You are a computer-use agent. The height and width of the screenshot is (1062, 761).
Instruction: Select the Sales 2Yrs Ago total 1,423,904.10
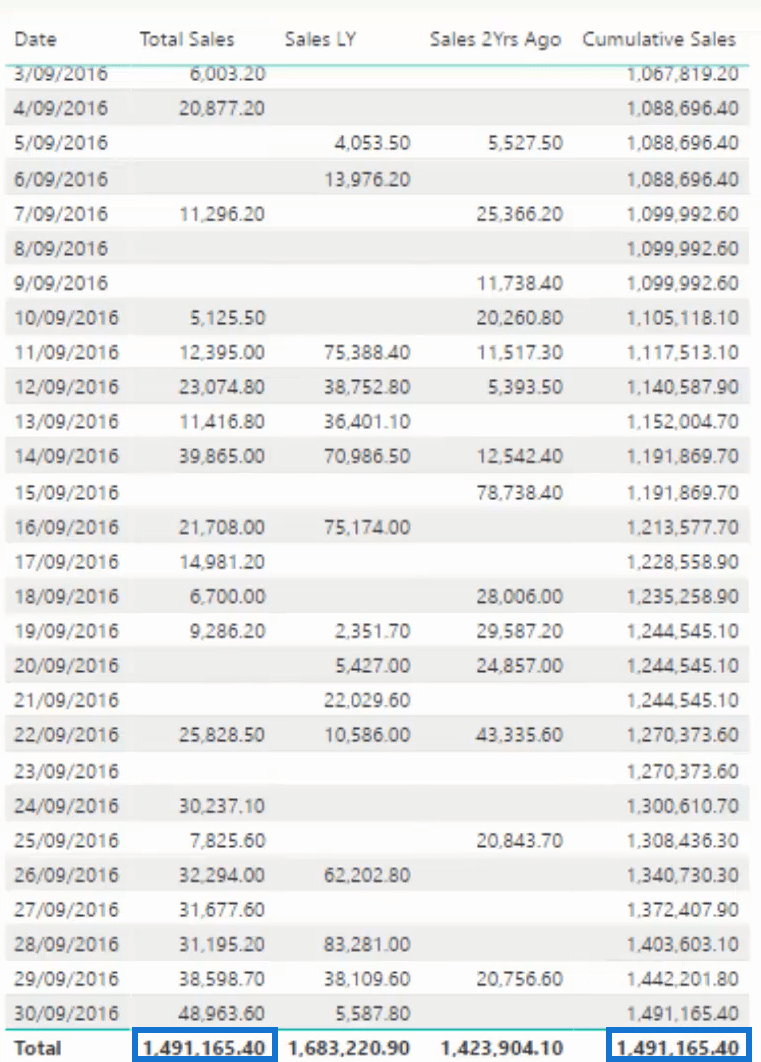coord(502,1048)
